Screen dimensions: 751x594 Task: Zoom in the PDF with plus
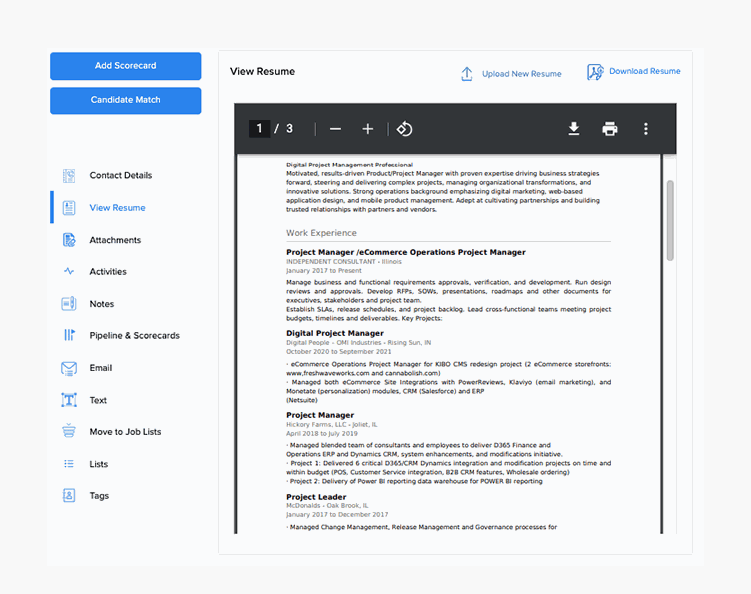point(367,129)
